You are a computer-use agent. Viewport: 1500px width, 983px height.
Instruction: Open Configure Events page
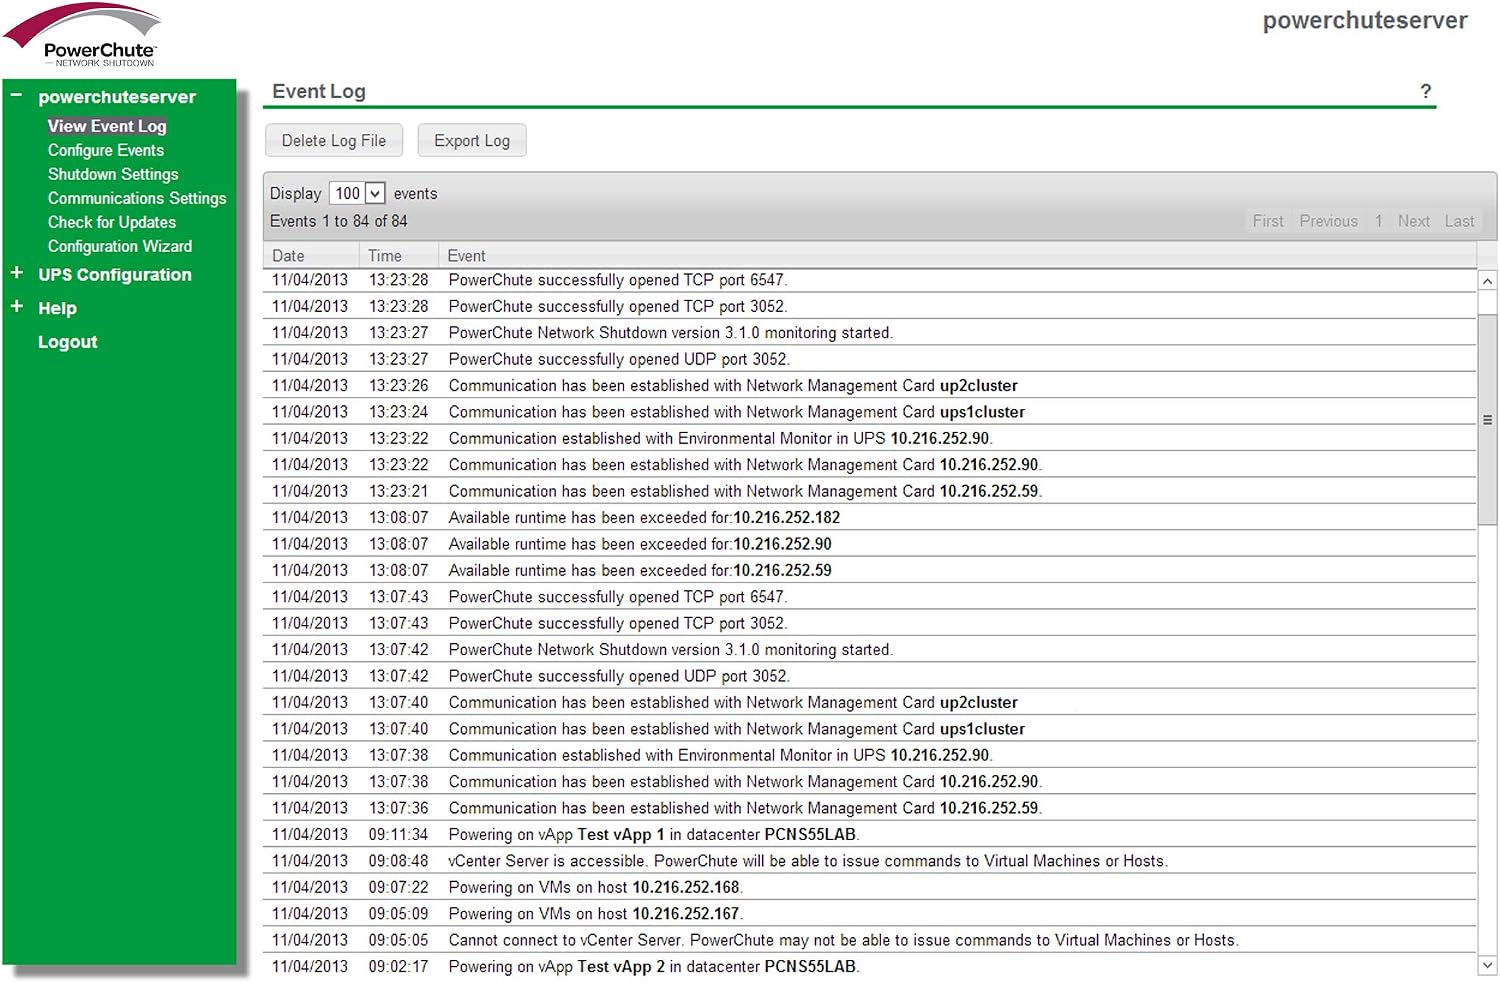(106, 150)
